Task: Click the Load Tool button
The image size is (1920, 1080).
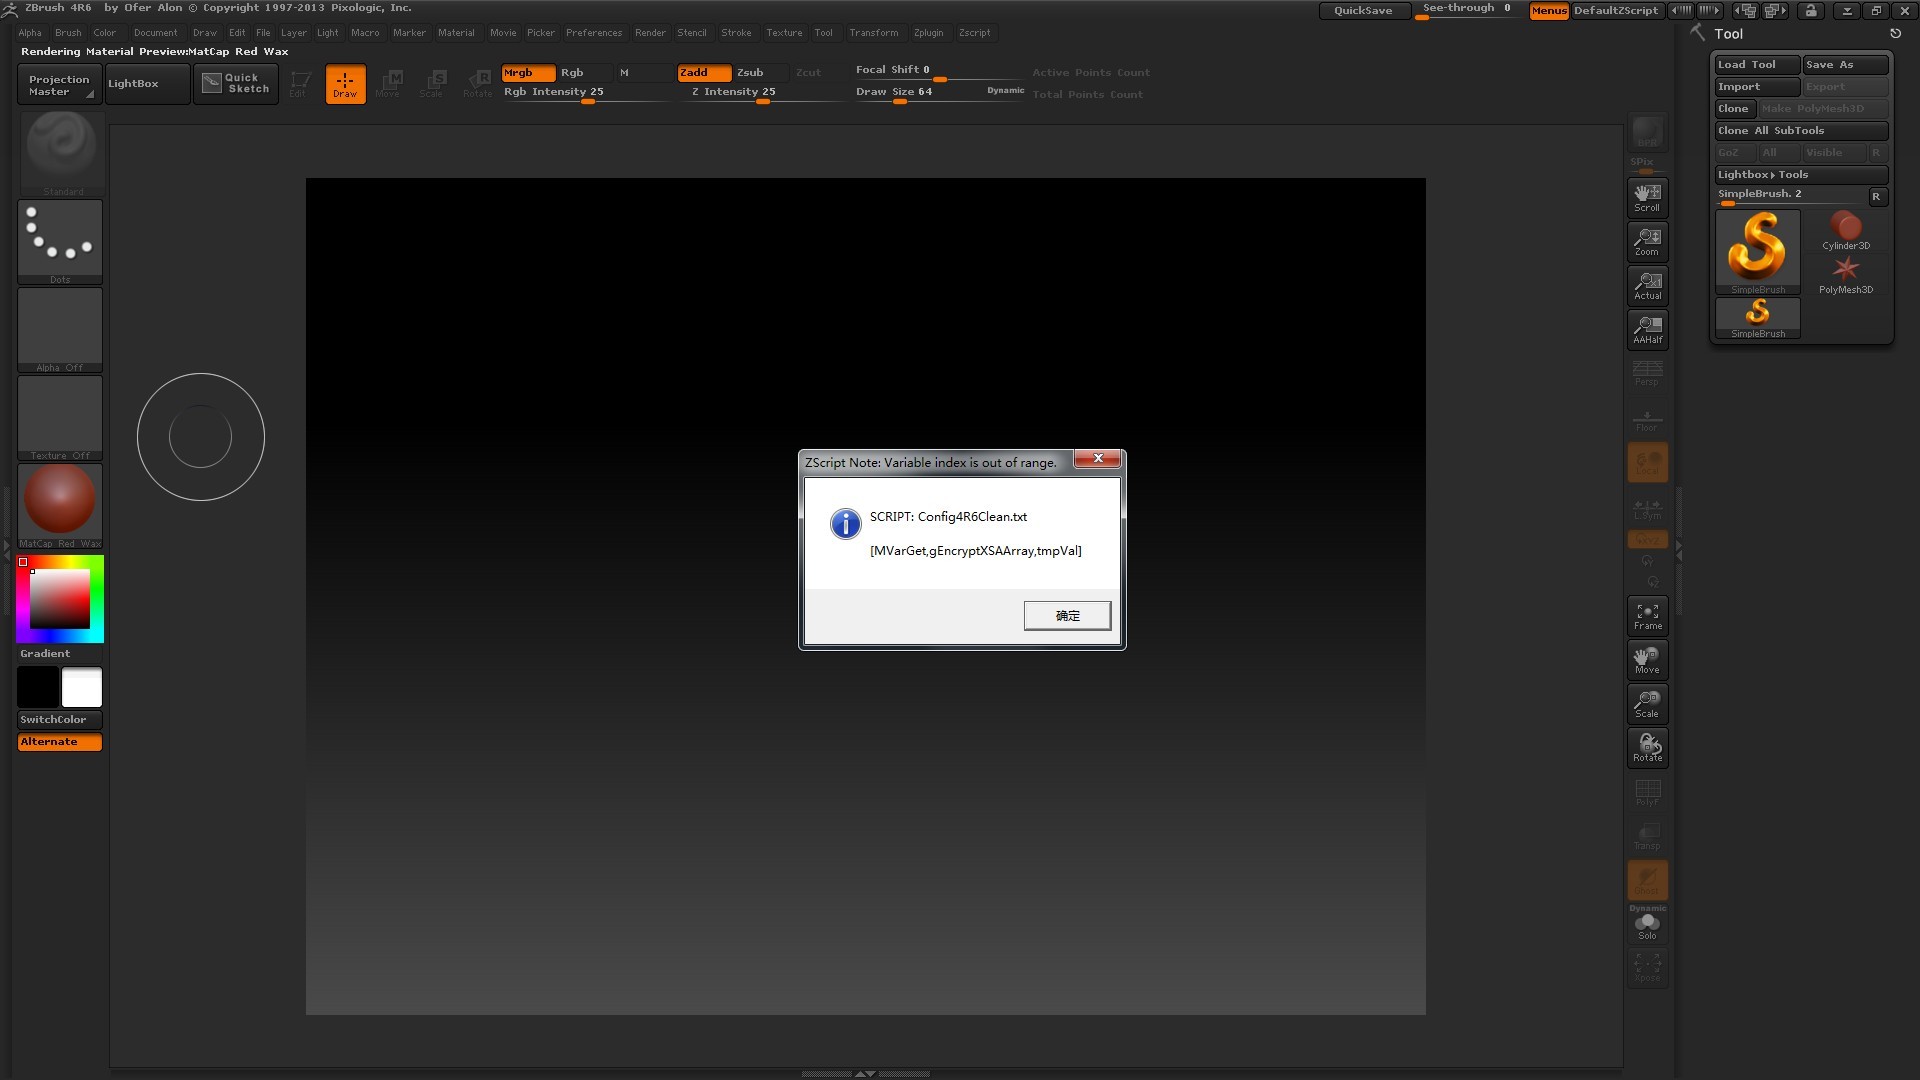Action: click(1757, 65)
